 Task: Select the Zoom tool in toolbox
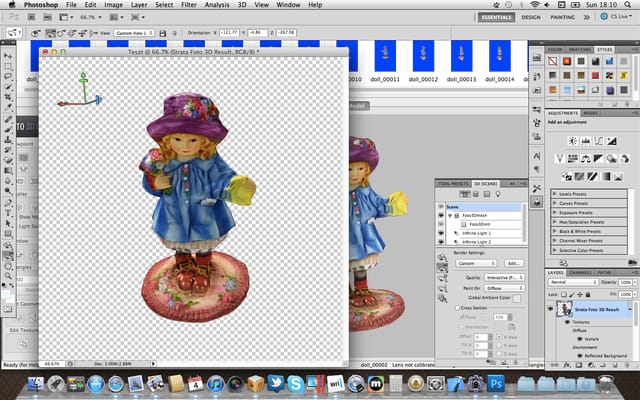click(x=8, y=276)
